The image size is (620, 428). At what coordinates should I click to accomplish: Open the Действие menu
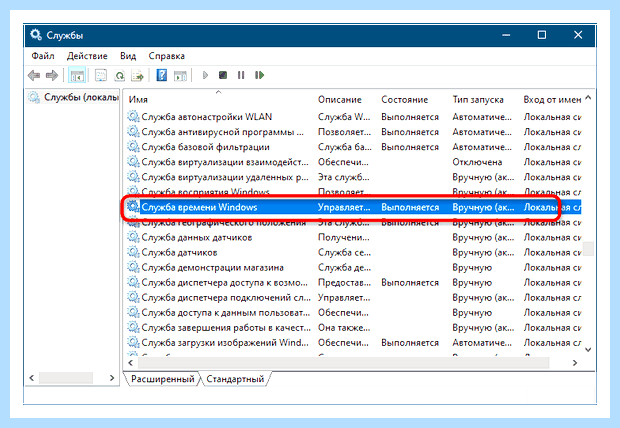pyautogui.click(x=87, y=56)
